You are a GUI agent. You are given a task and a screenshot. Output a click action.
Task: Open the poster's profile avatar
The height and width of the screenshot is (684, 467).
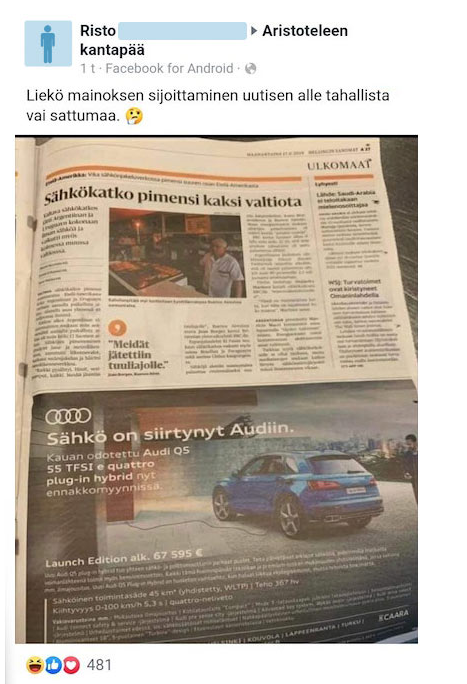click(x=48, y=44)
